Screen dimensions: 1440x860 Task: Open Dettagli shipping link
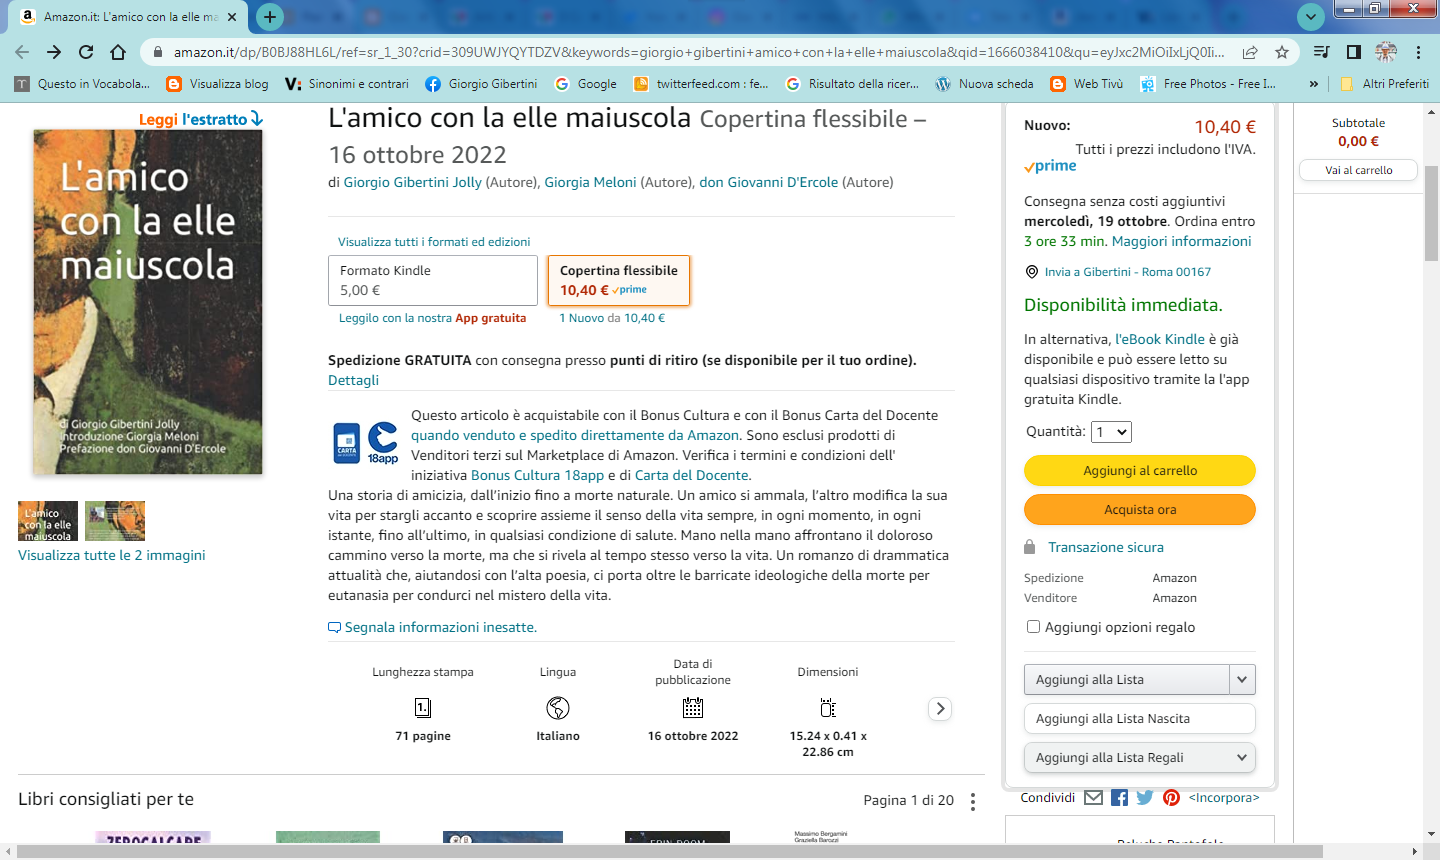tap(354, 380)
